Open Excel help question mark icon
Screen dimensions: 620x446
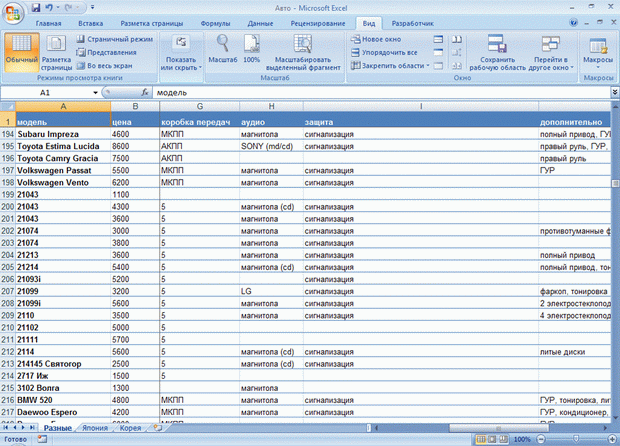coord(573,23)
